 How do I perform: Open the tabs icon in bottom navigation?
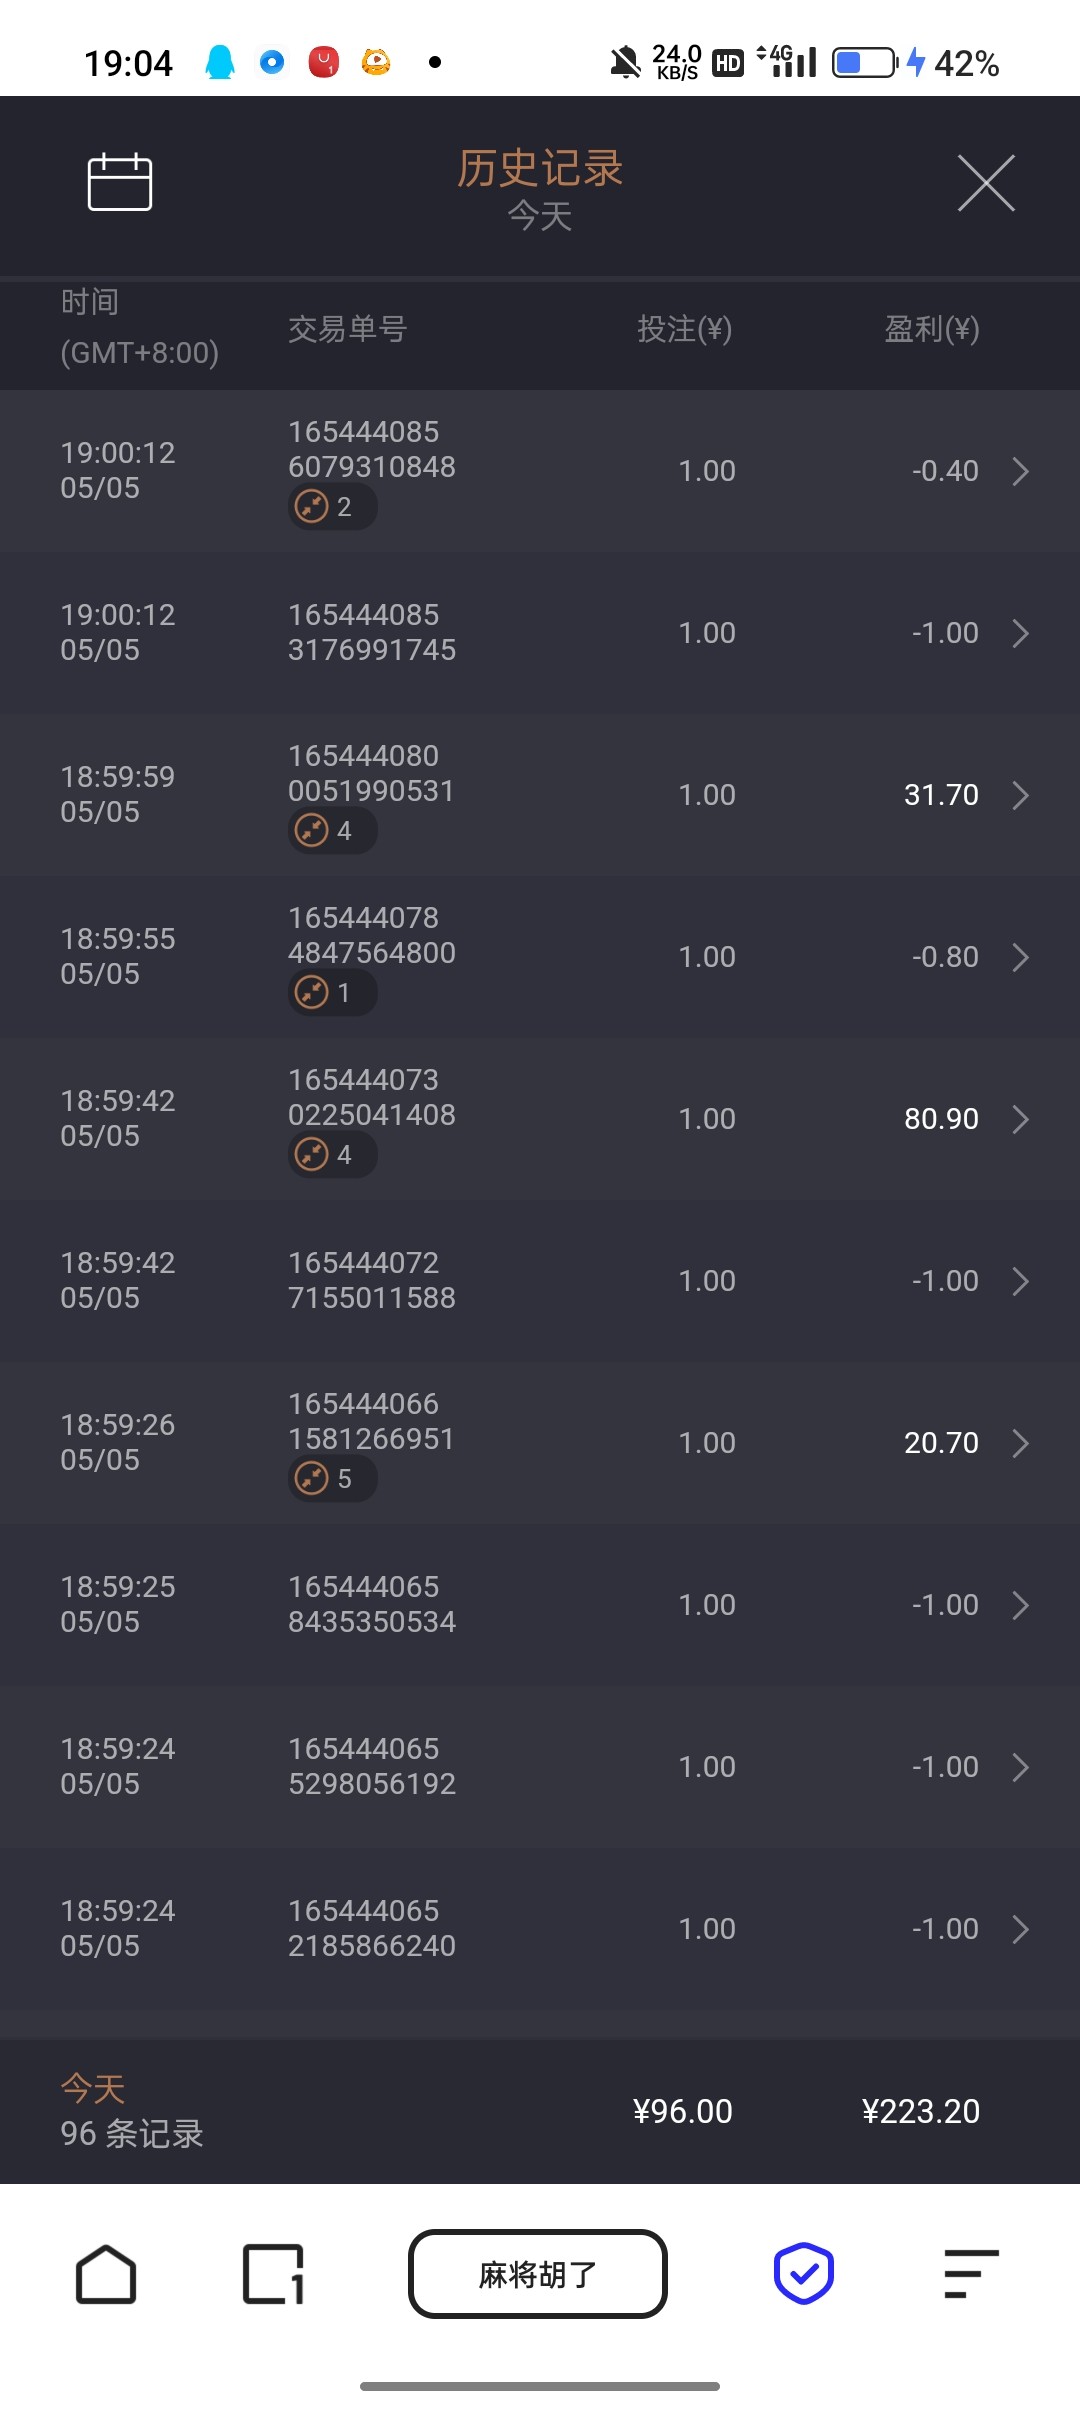pyautogui.click(x=273, y=2274)
